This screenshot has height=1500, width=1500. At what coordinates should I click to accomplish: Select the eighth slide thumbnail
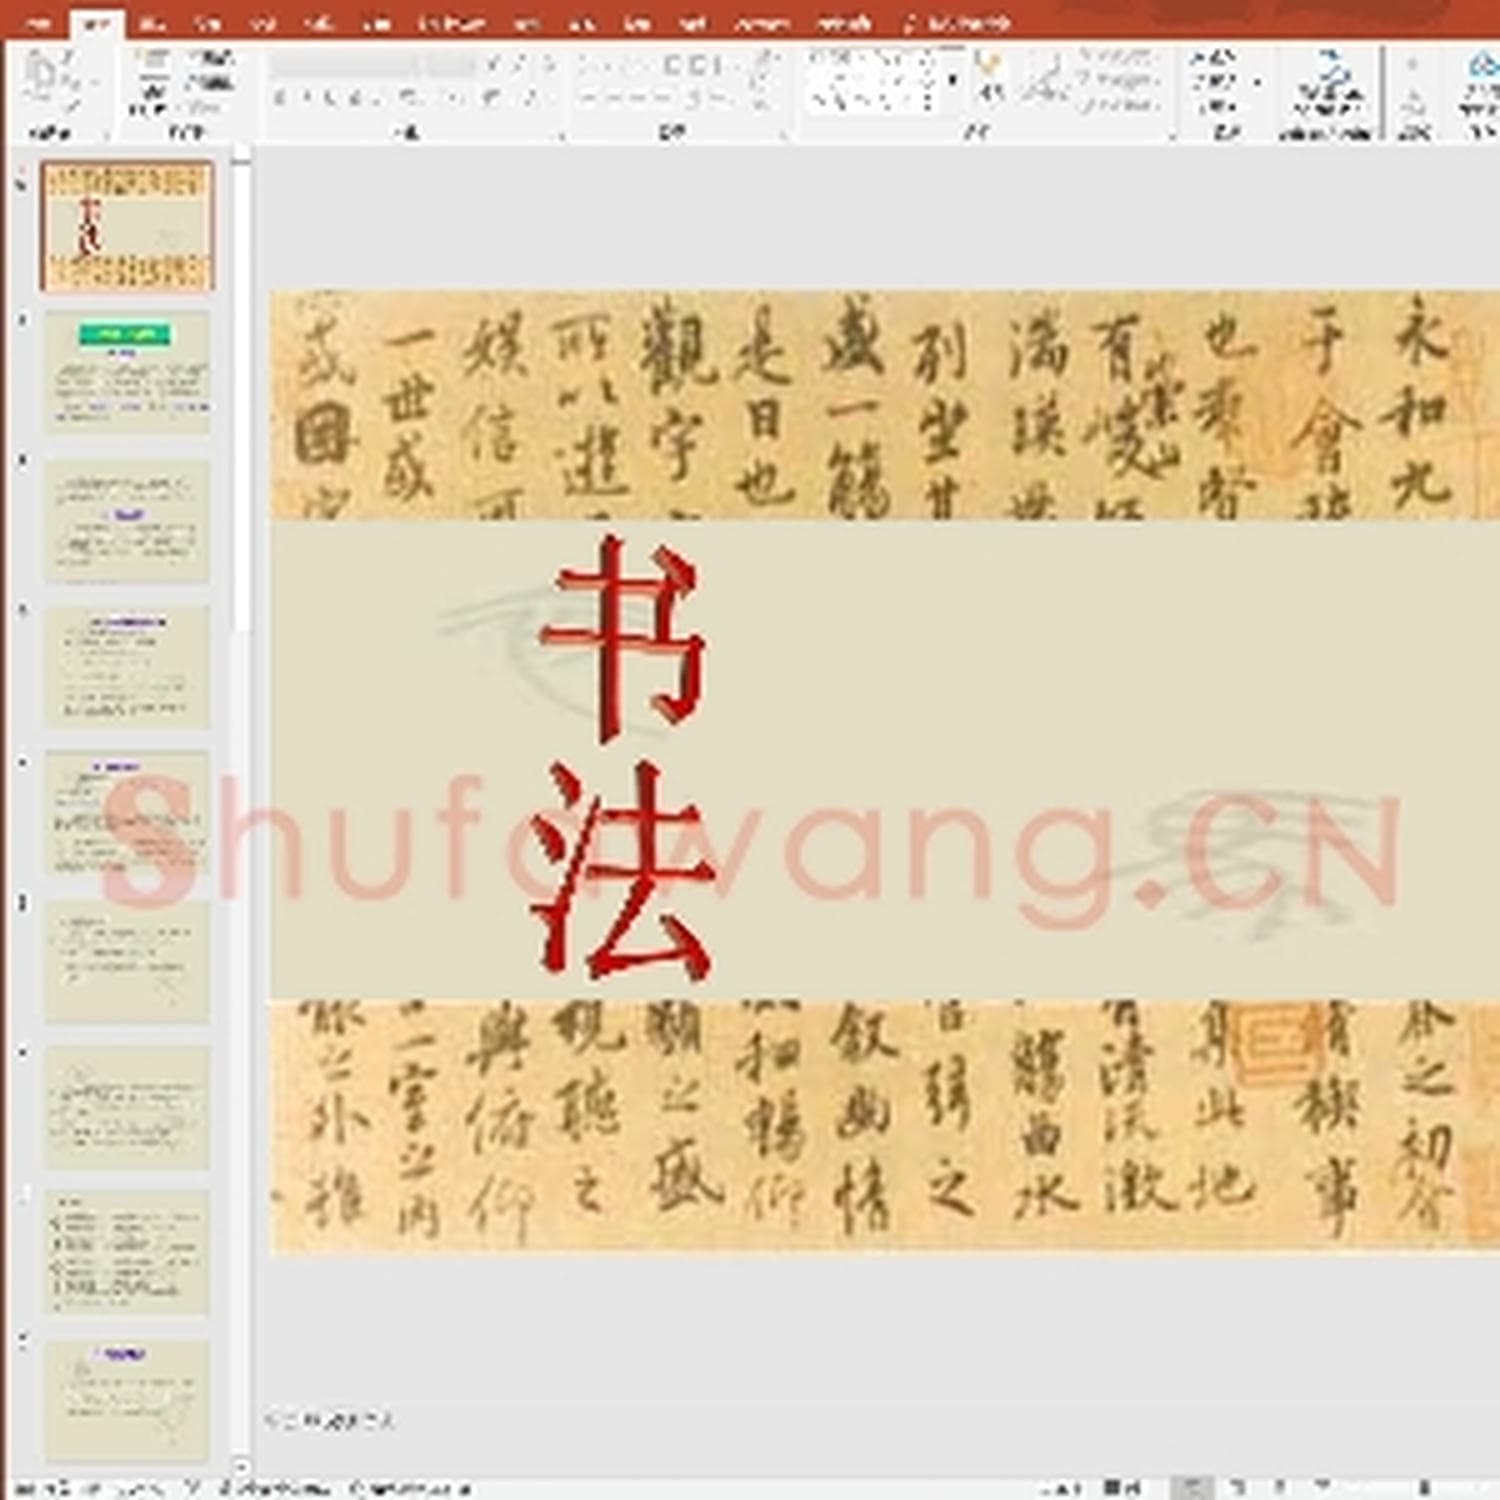coord(127,1252)
